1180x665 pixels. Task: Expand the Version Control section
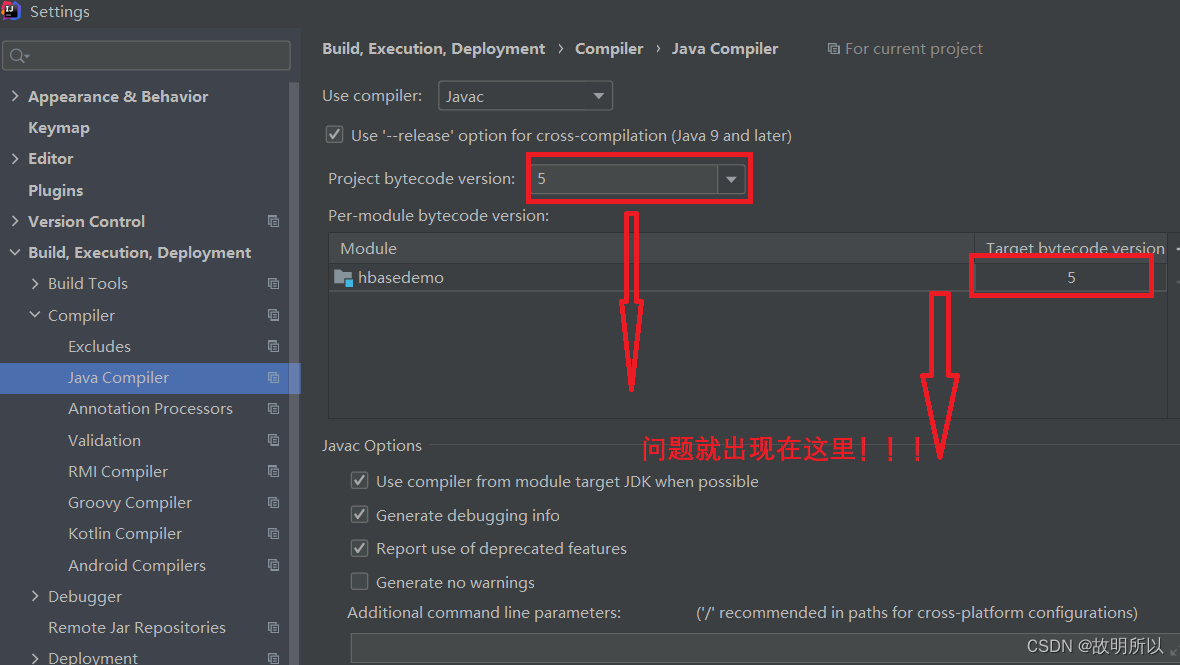point(15,221)
